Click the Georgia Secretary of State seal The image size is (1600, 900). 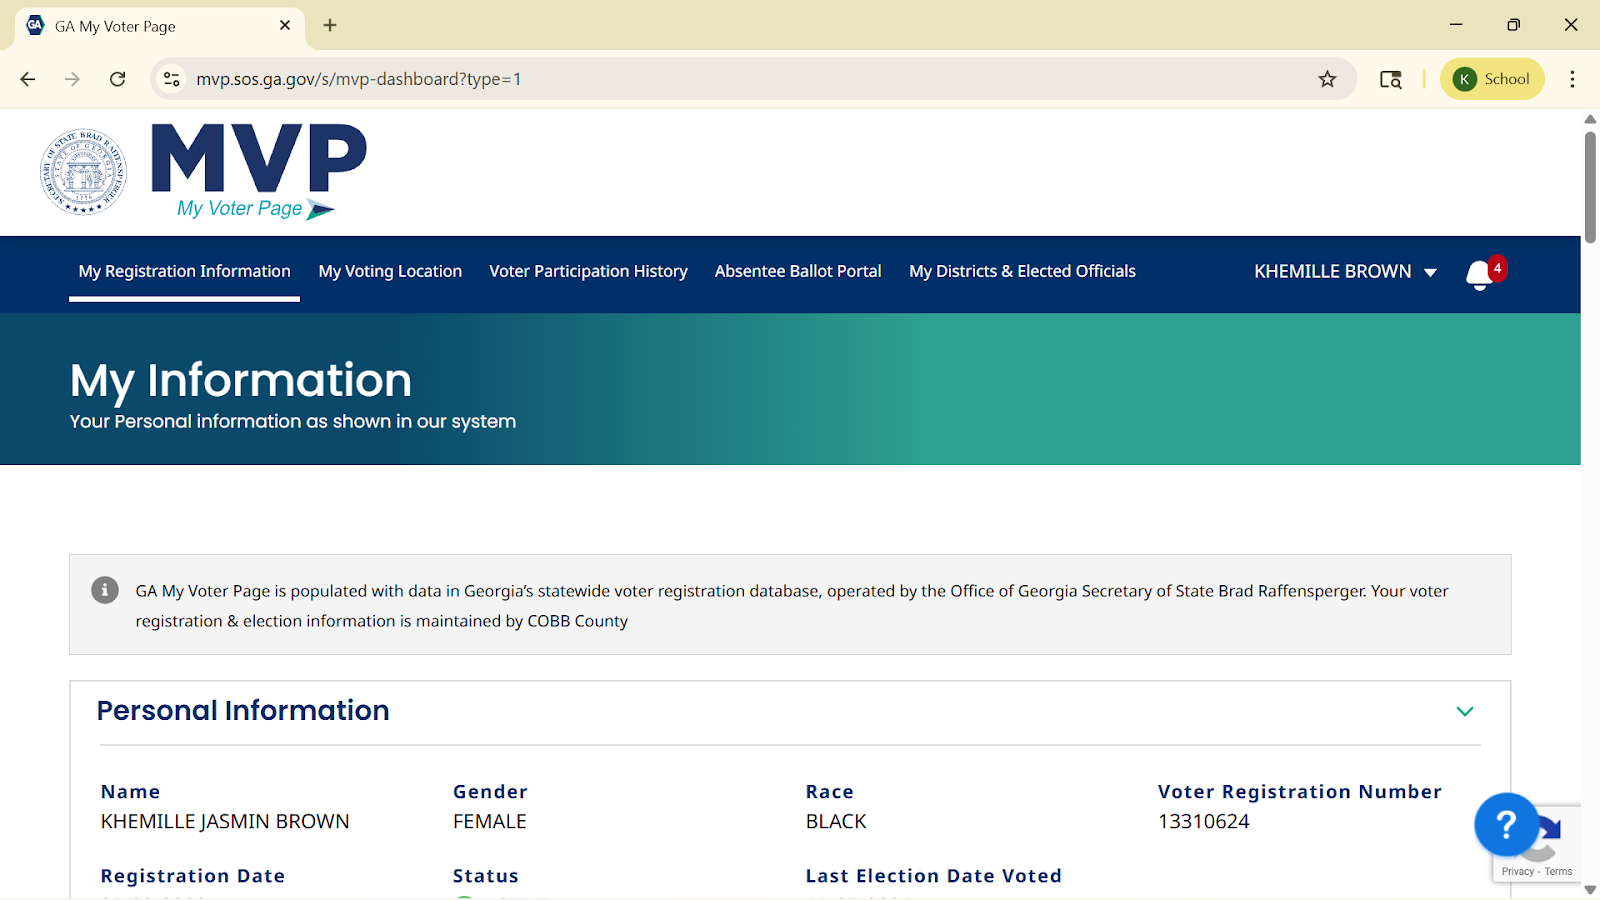83,172
